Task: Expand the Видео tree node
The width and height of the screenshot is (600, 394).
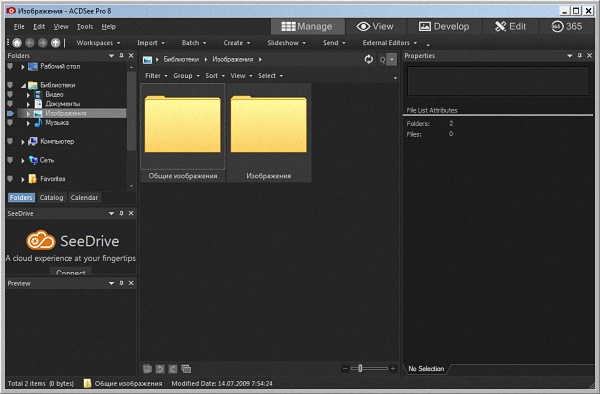Action: [x=28, y=94]
